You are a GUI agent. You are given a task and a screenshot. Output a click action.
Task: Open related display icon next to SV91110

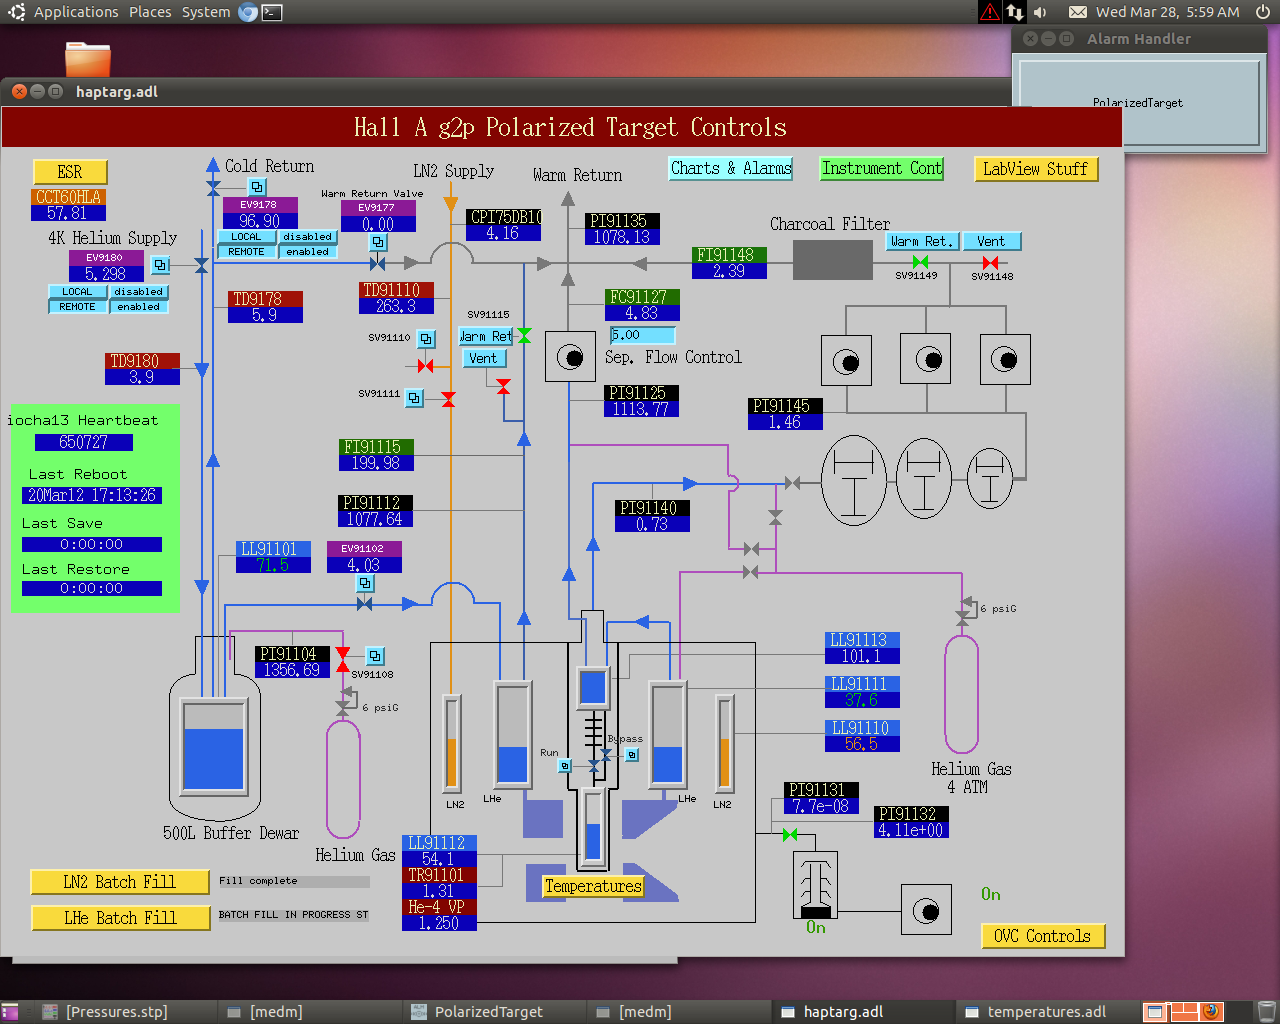pos(426,339)
